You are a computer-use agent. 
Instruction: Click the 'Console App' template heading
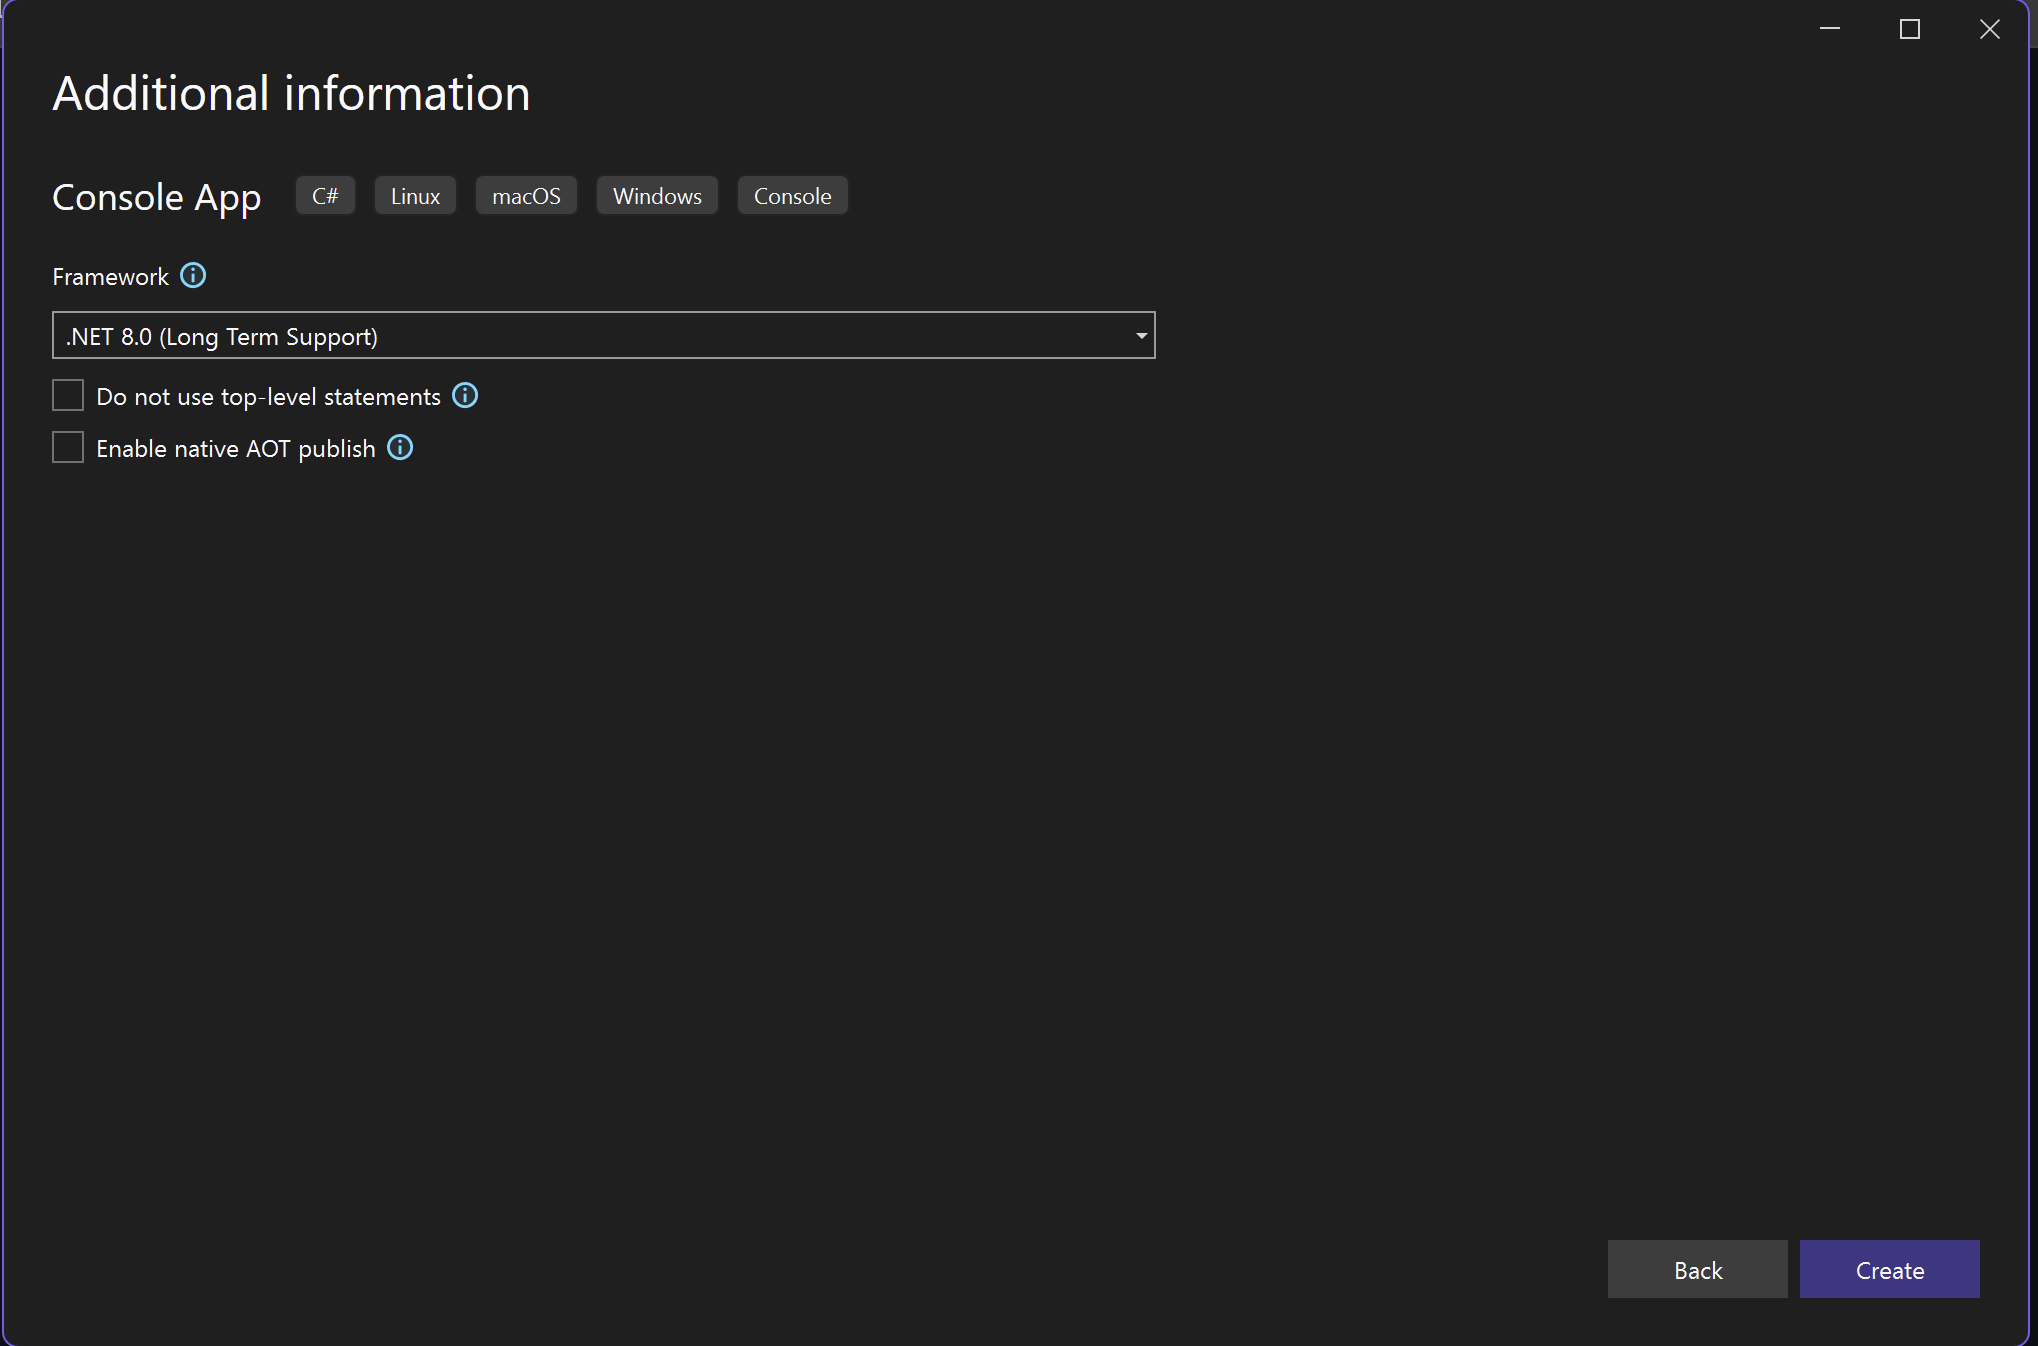click(157, 198)
